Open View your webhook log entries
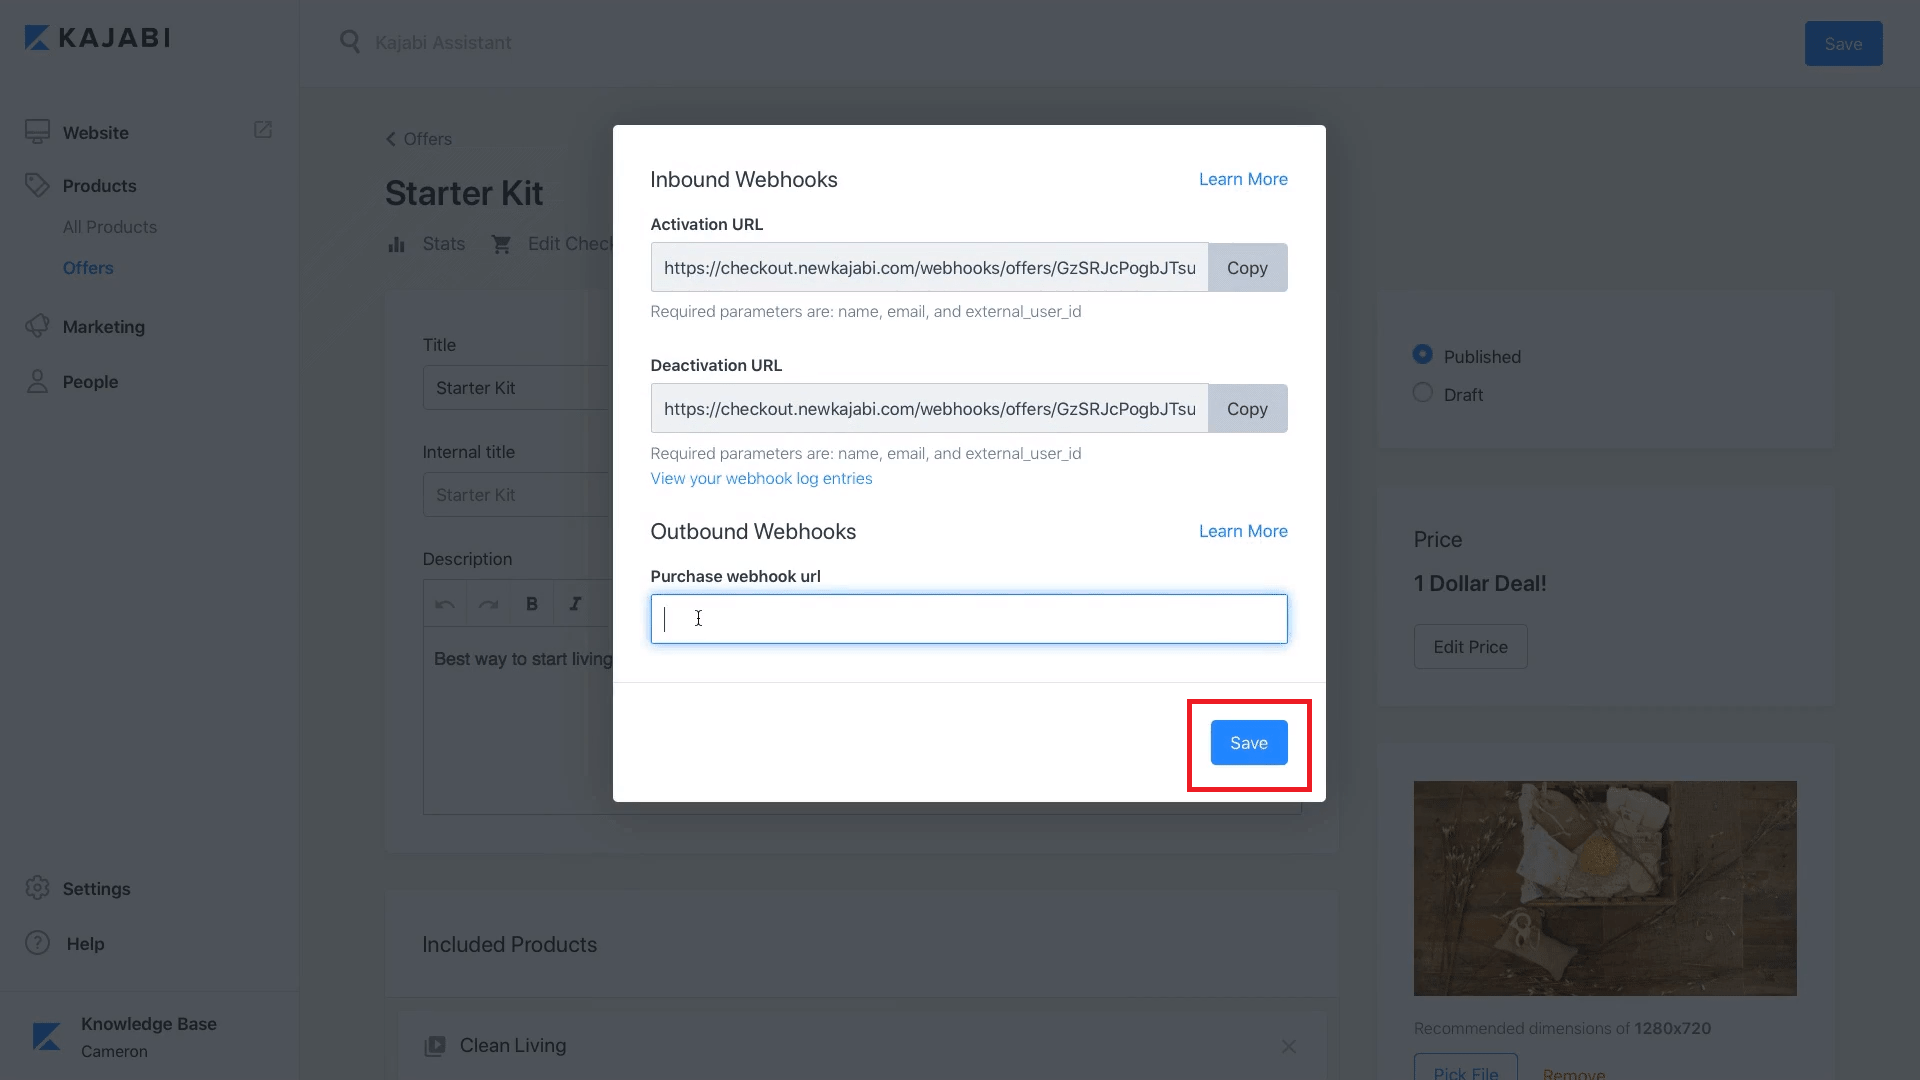The image size is (1920, 1080). [761, 478]
